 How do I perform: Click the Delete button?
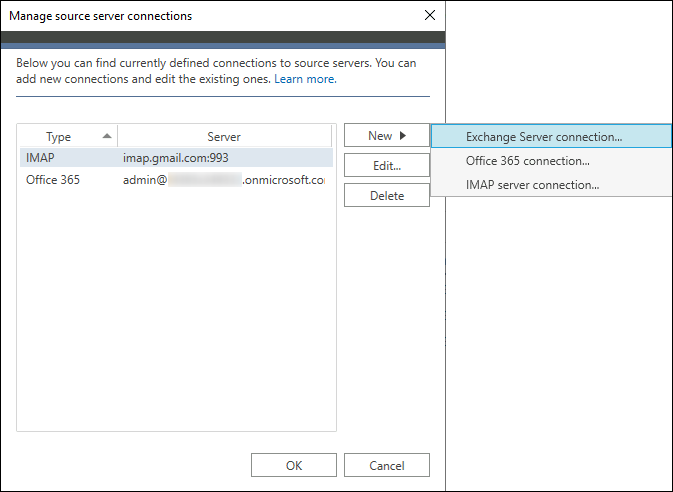click(x=387, y=195)
